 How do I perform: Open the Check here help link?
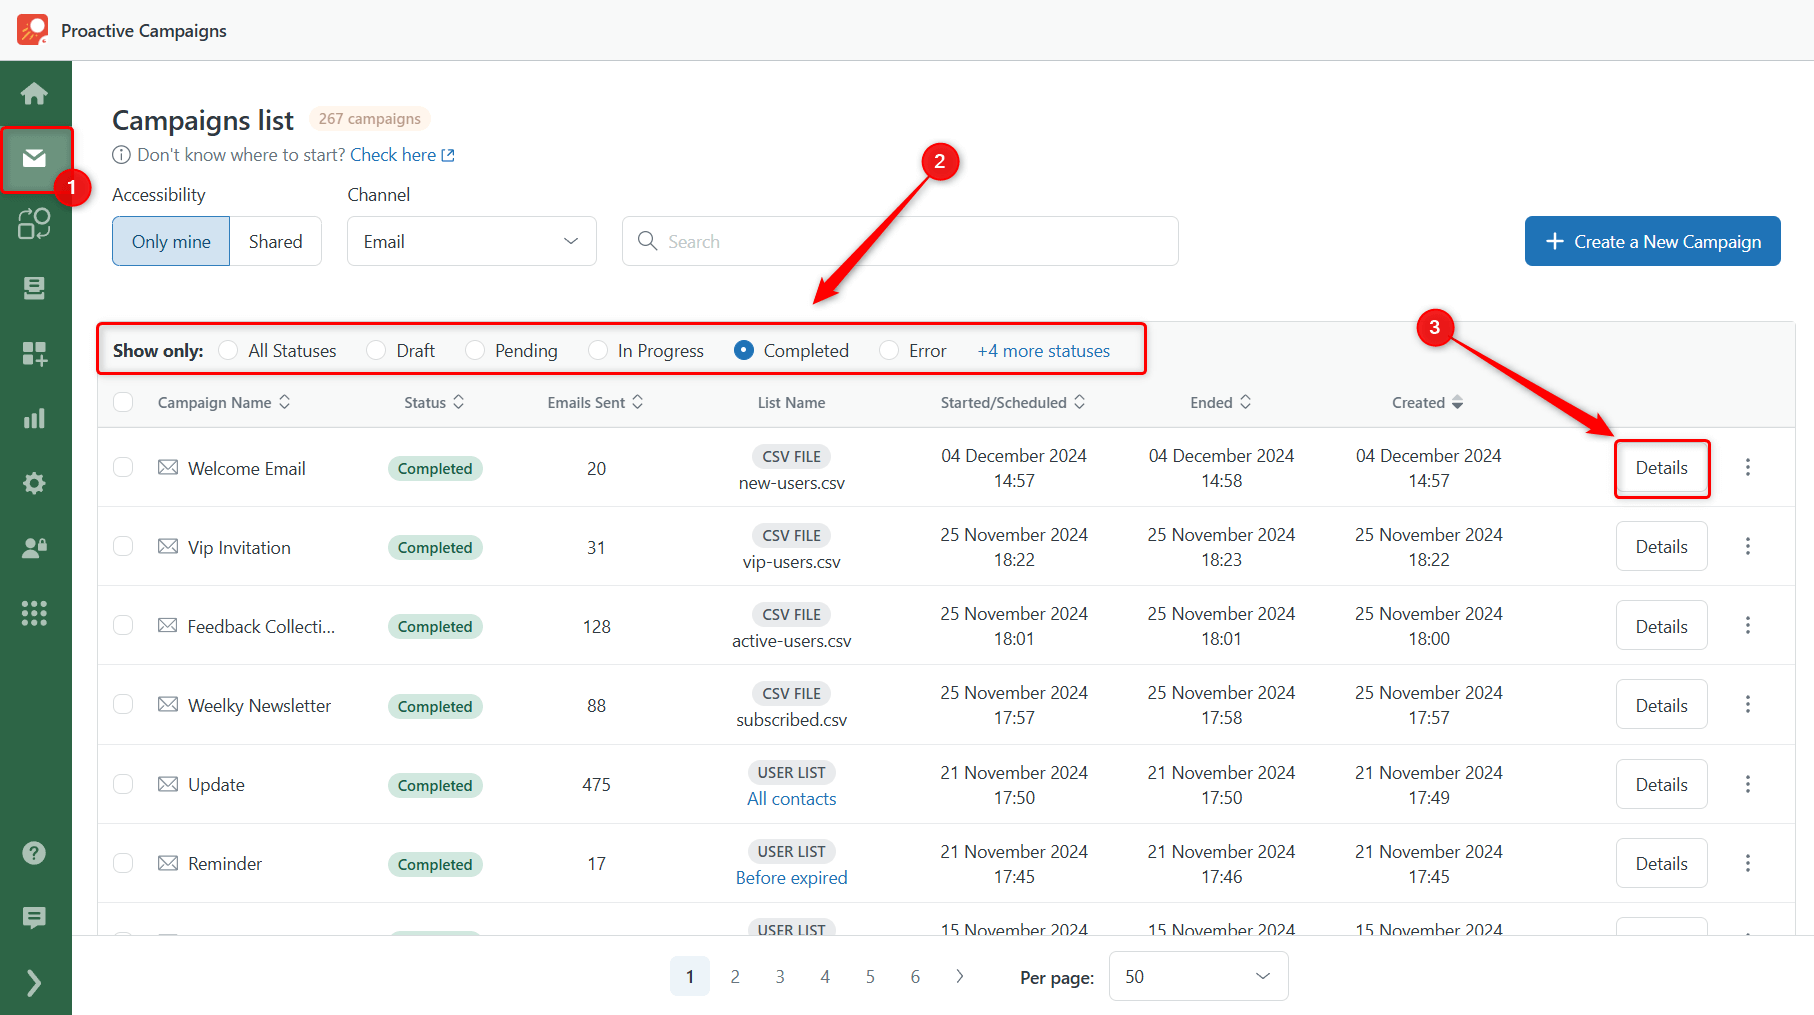(402, 155)
